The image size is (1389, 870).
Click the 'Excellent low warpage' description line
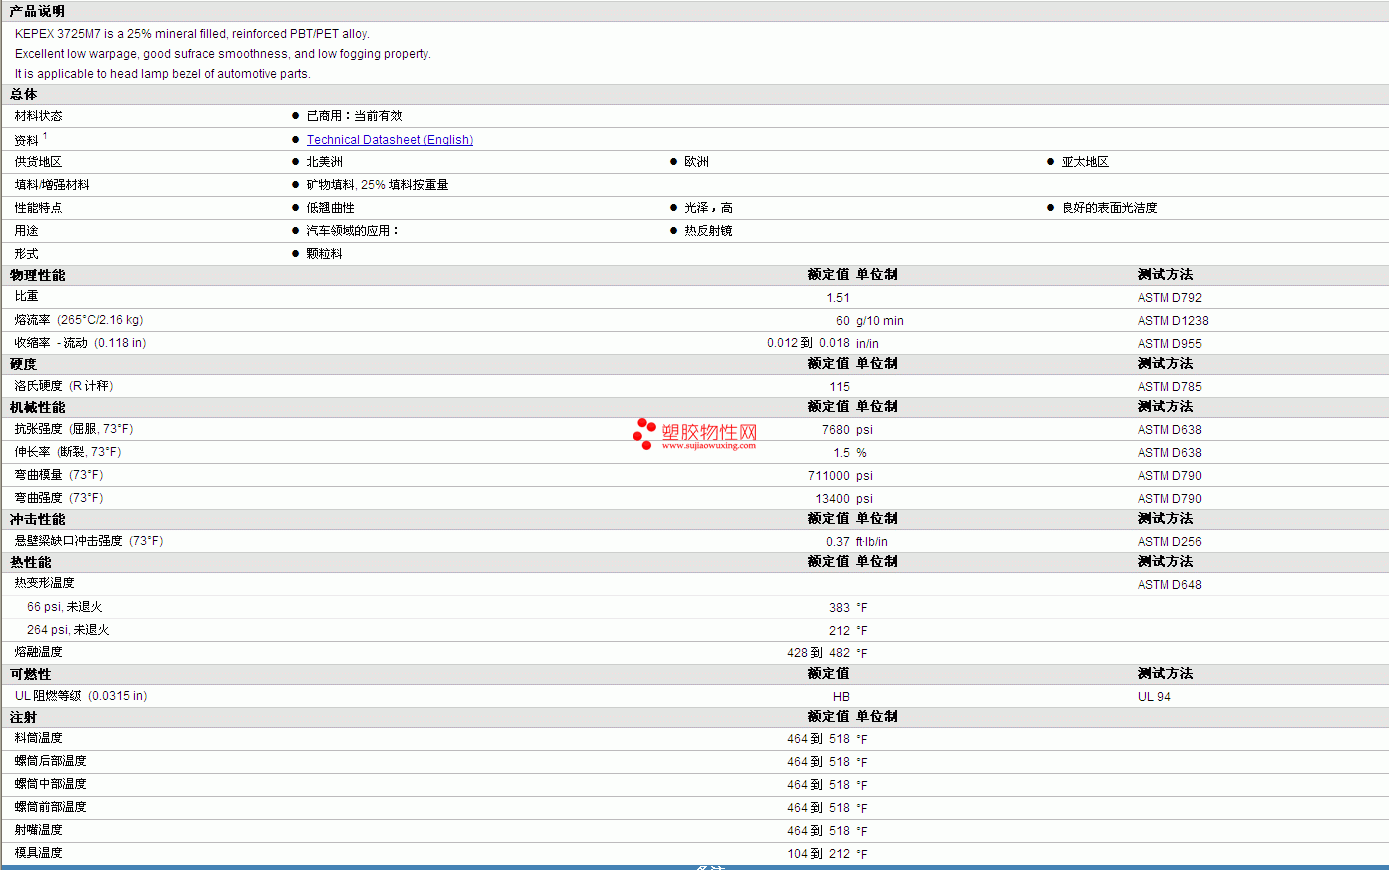pos(223,54)
